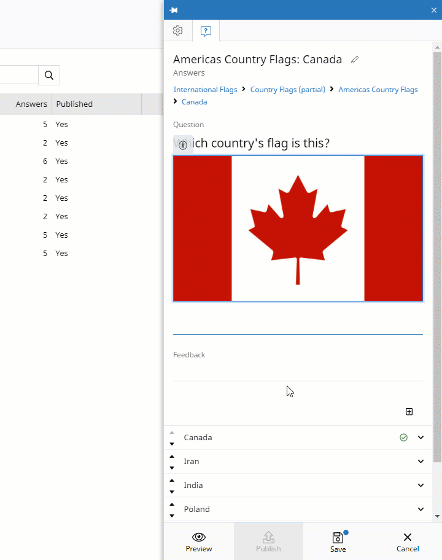Move the Poland answer up
The image size is (442, 560).
[172, 504]
